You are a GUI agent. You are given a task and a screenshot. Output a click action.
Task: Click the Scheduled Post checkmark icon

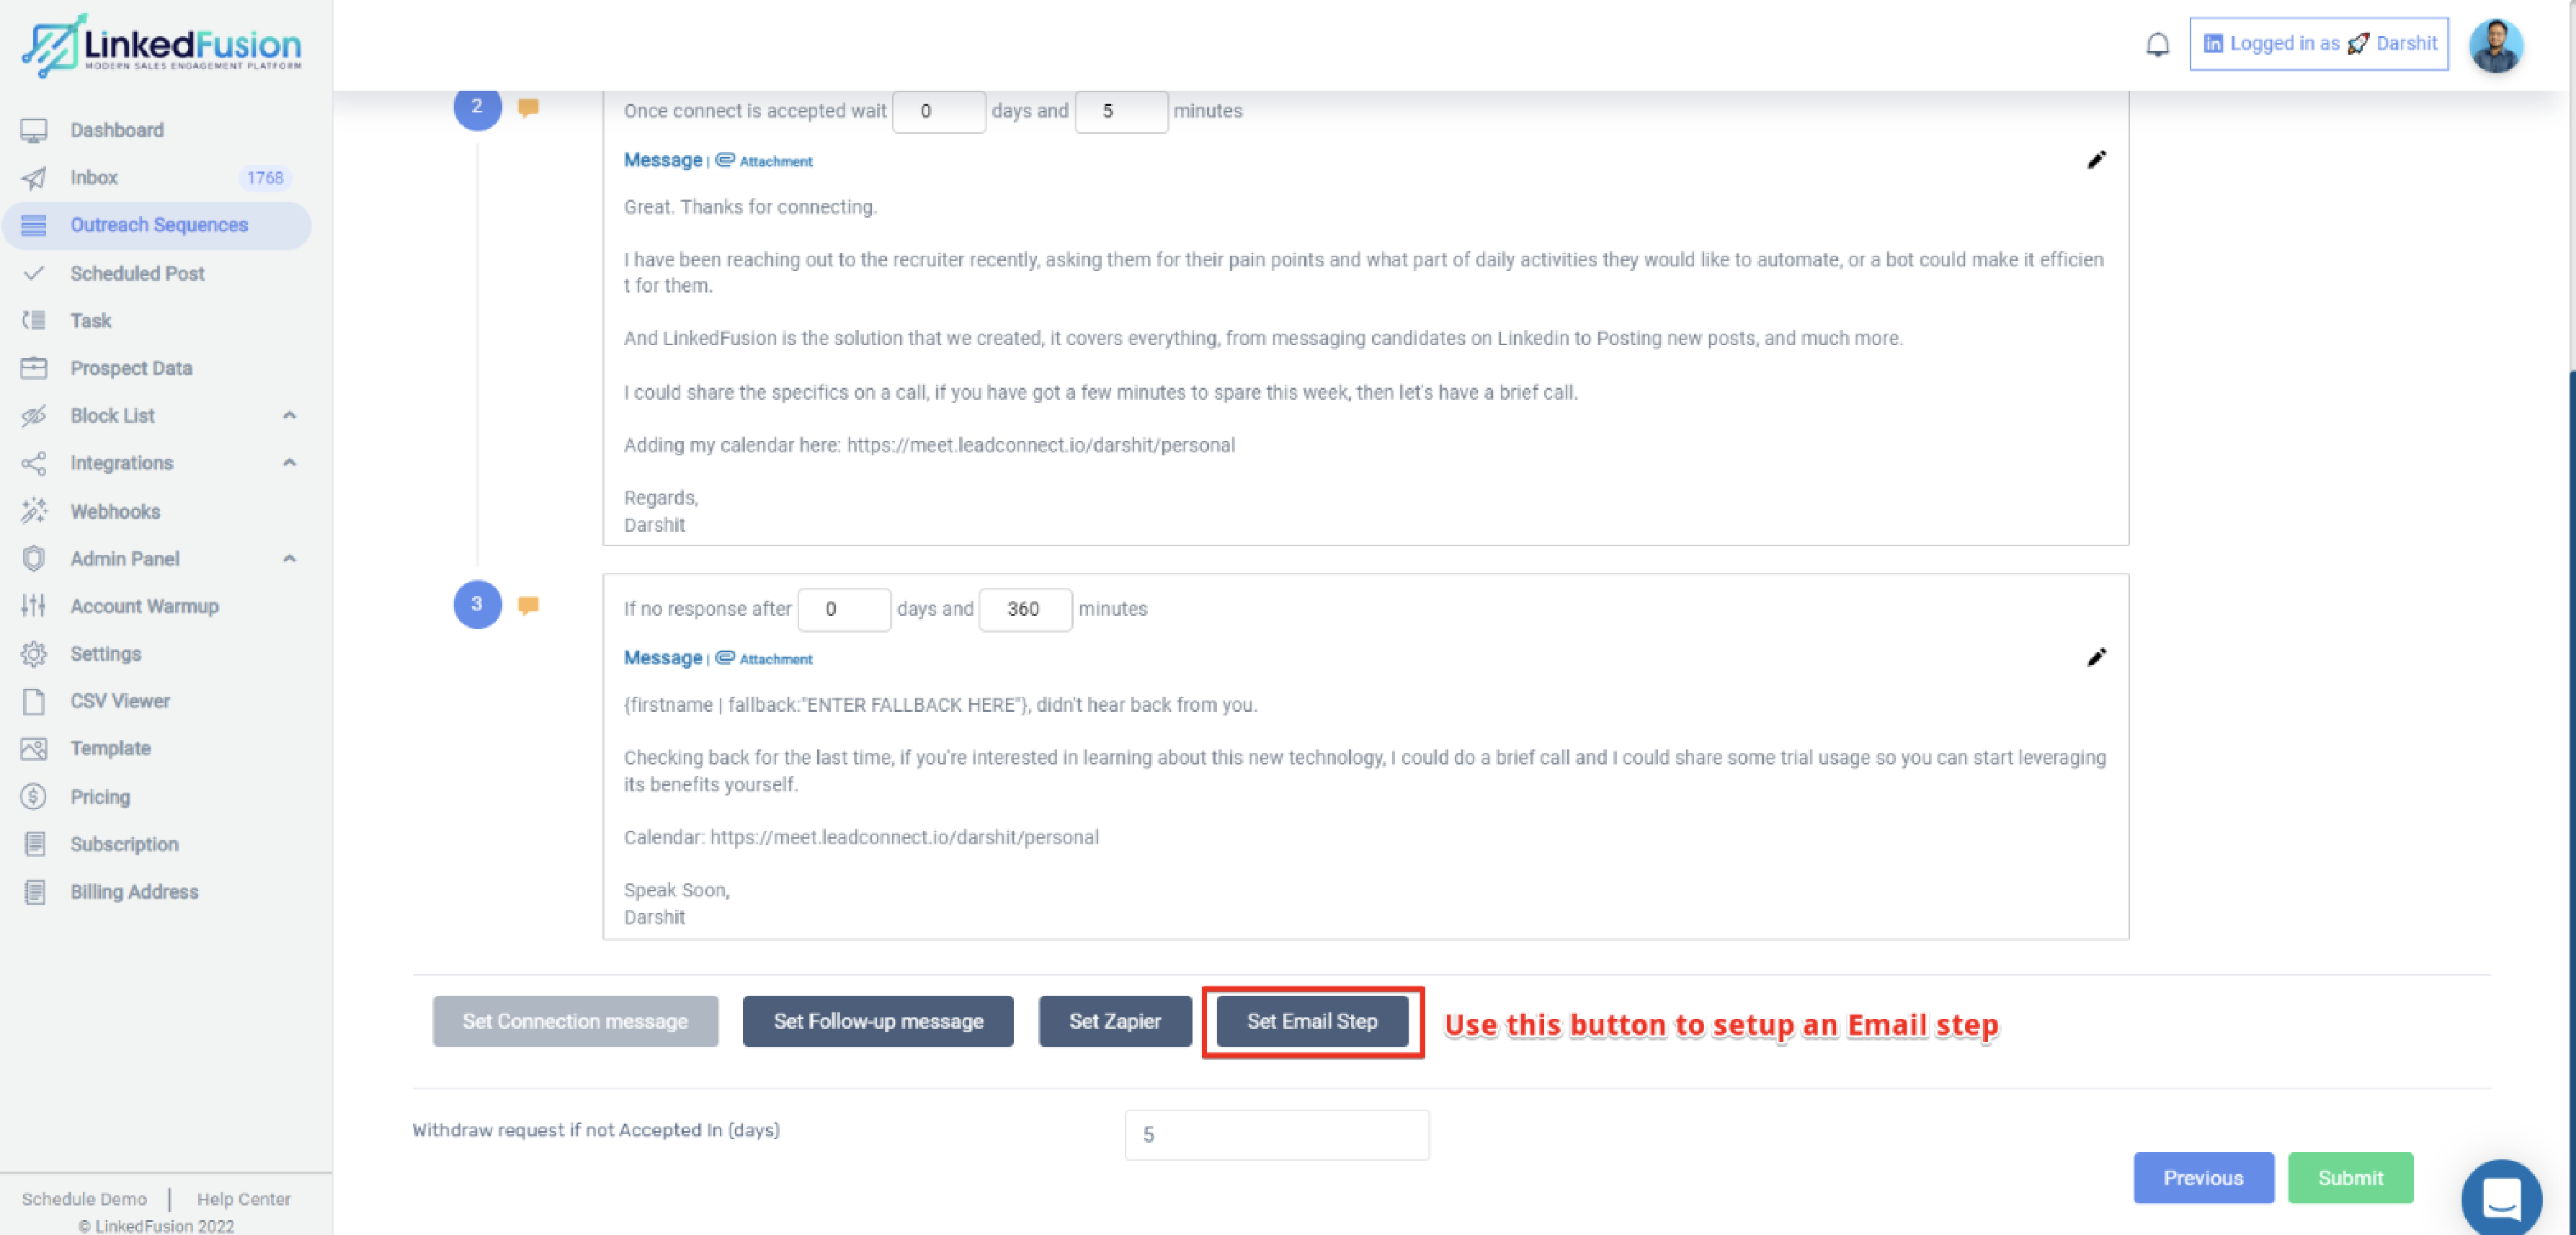pos(34,273)
